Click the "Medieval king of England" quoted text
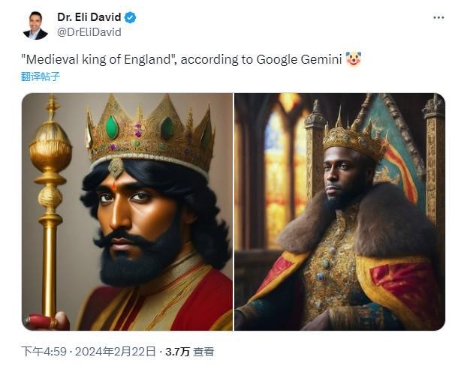This screenshot has height=366, width=473. click(99, 60)
